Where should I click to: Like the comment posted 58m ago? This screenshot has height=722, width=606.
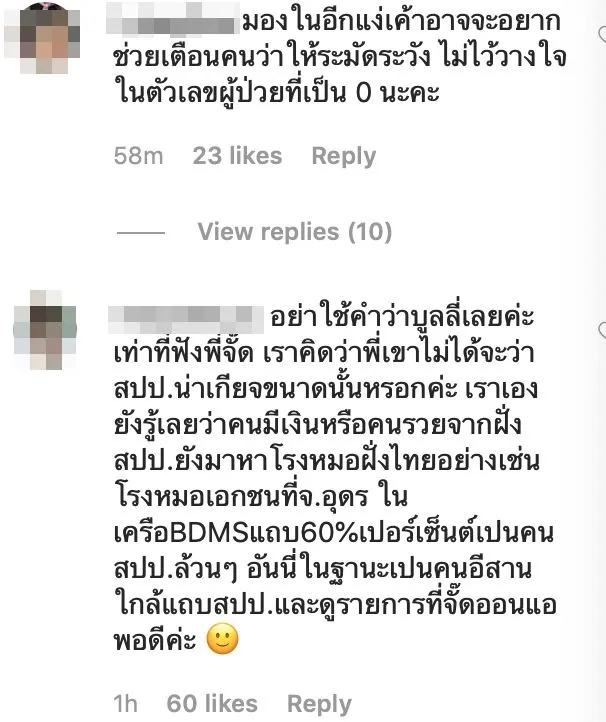pyautogui.click(x=602, y=34)
